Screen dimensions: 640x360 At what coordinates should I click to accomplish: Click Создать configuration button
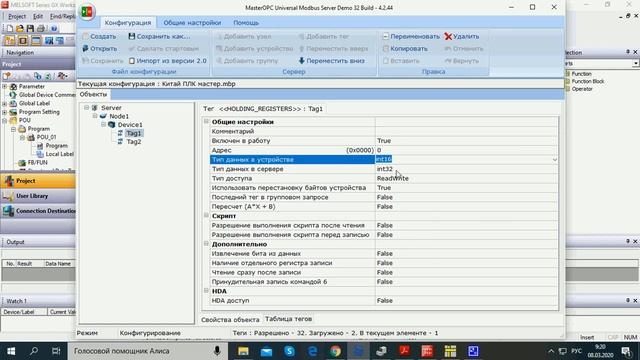(99, 36)
